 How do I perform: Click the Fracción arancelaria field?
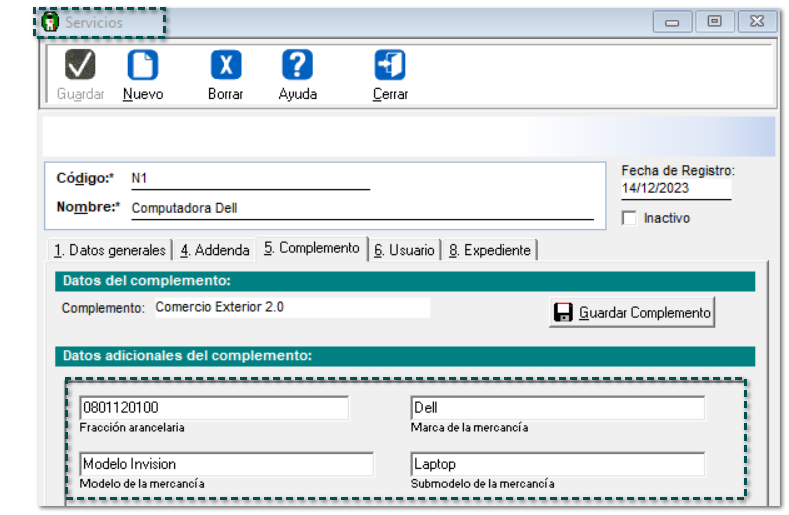(214, 408)
